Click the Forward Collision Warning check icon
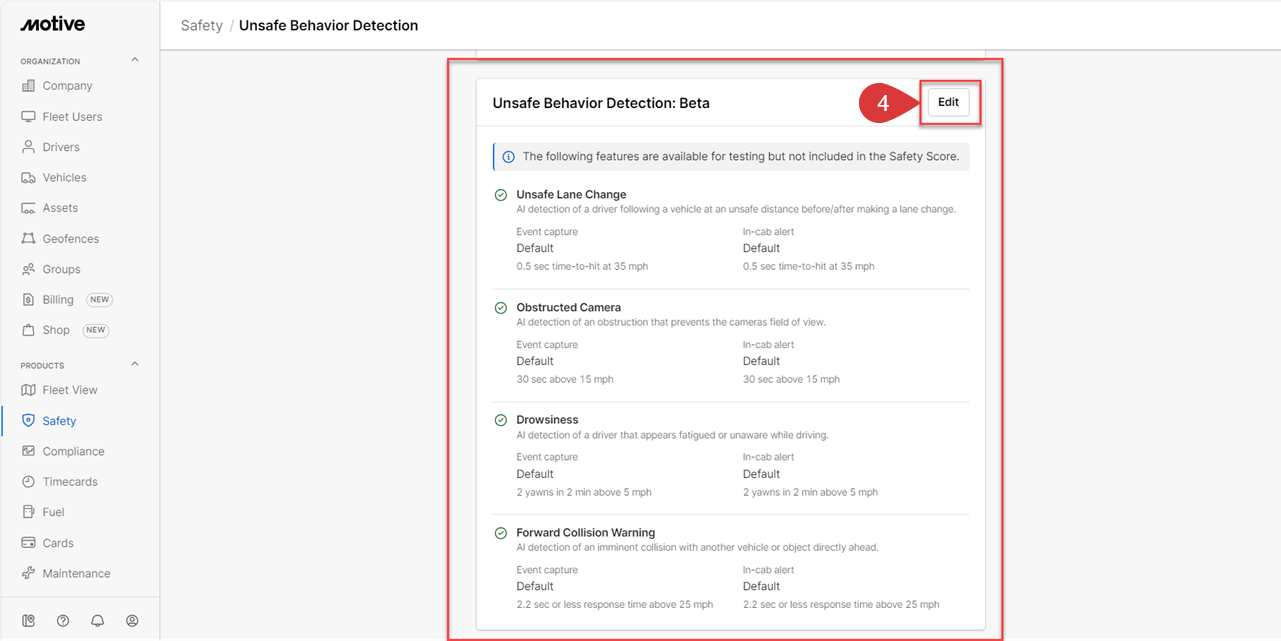The height and width of the screenshot is (641, 1281). tap(501, 533)
